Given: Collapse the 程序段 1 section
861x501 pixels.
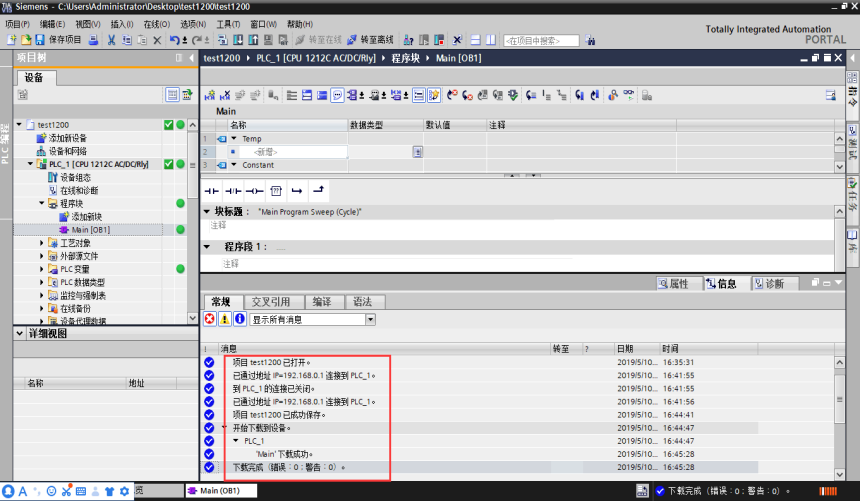Looking at the screenshot, I should click(x=207, y=247).
